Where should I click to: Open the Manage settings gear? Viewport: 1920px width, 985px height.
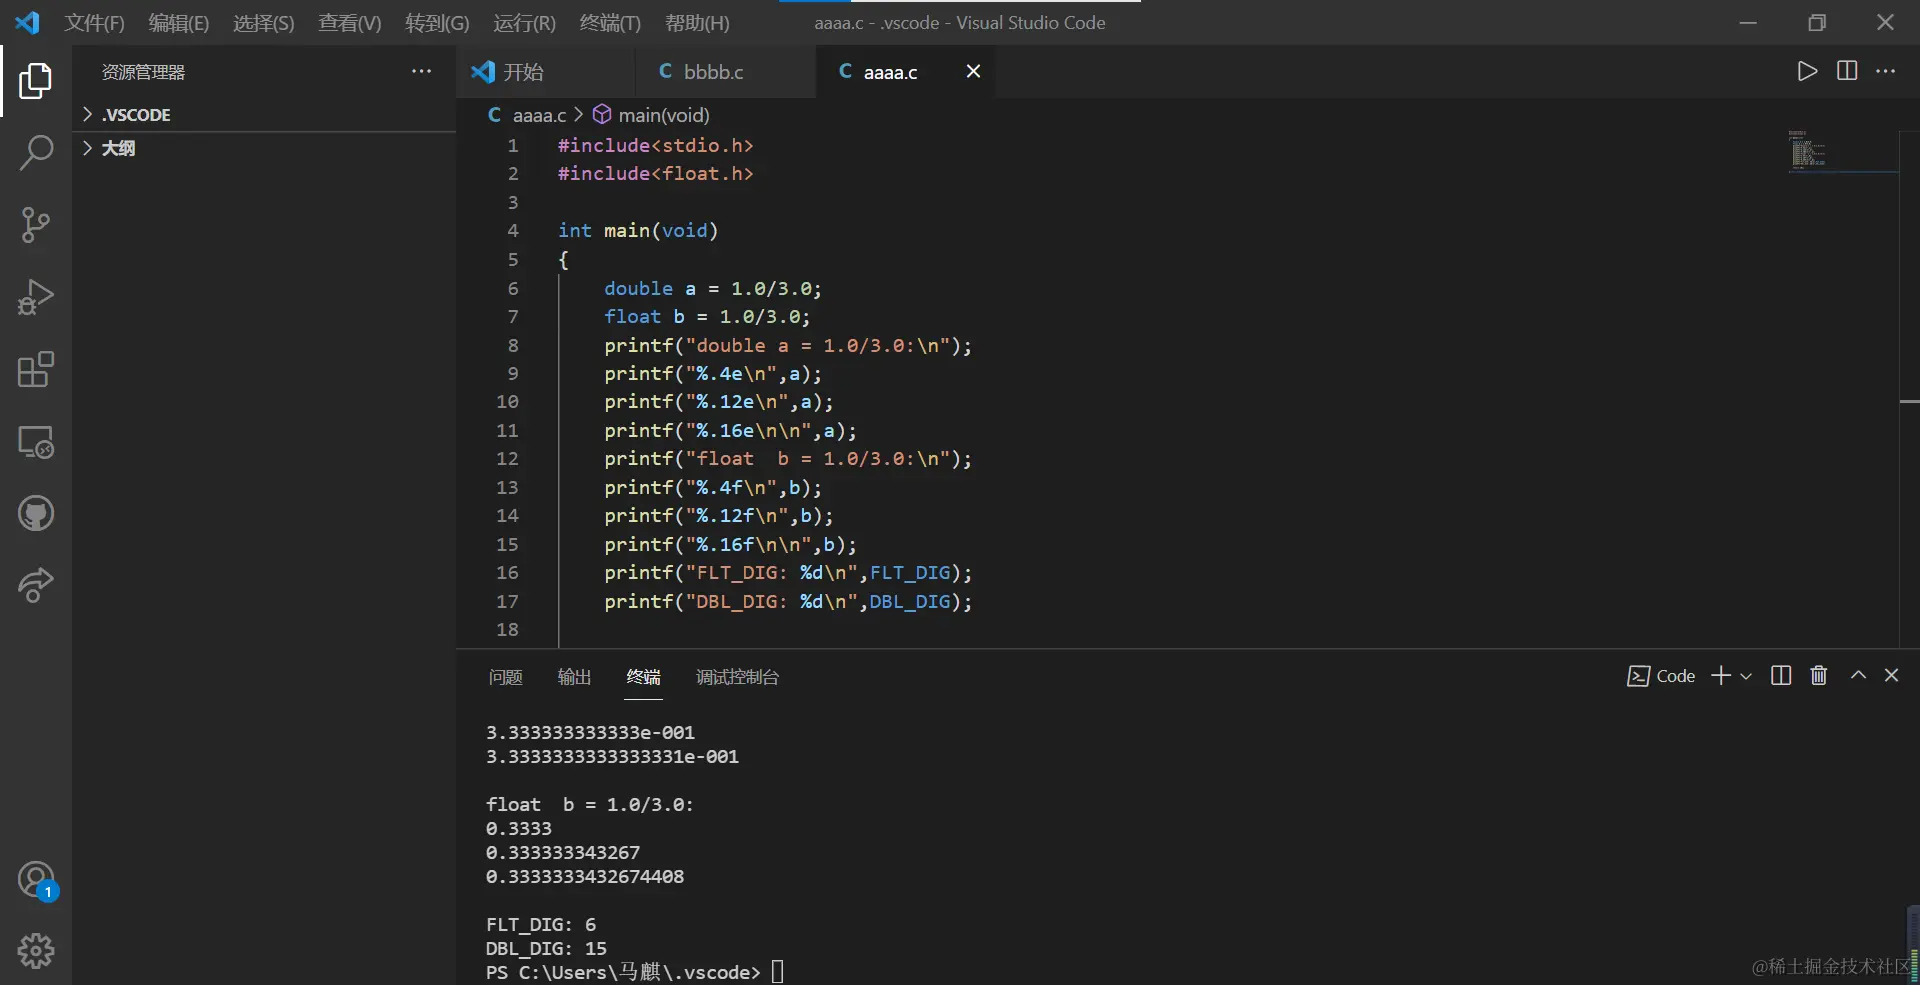pos(36,951)
